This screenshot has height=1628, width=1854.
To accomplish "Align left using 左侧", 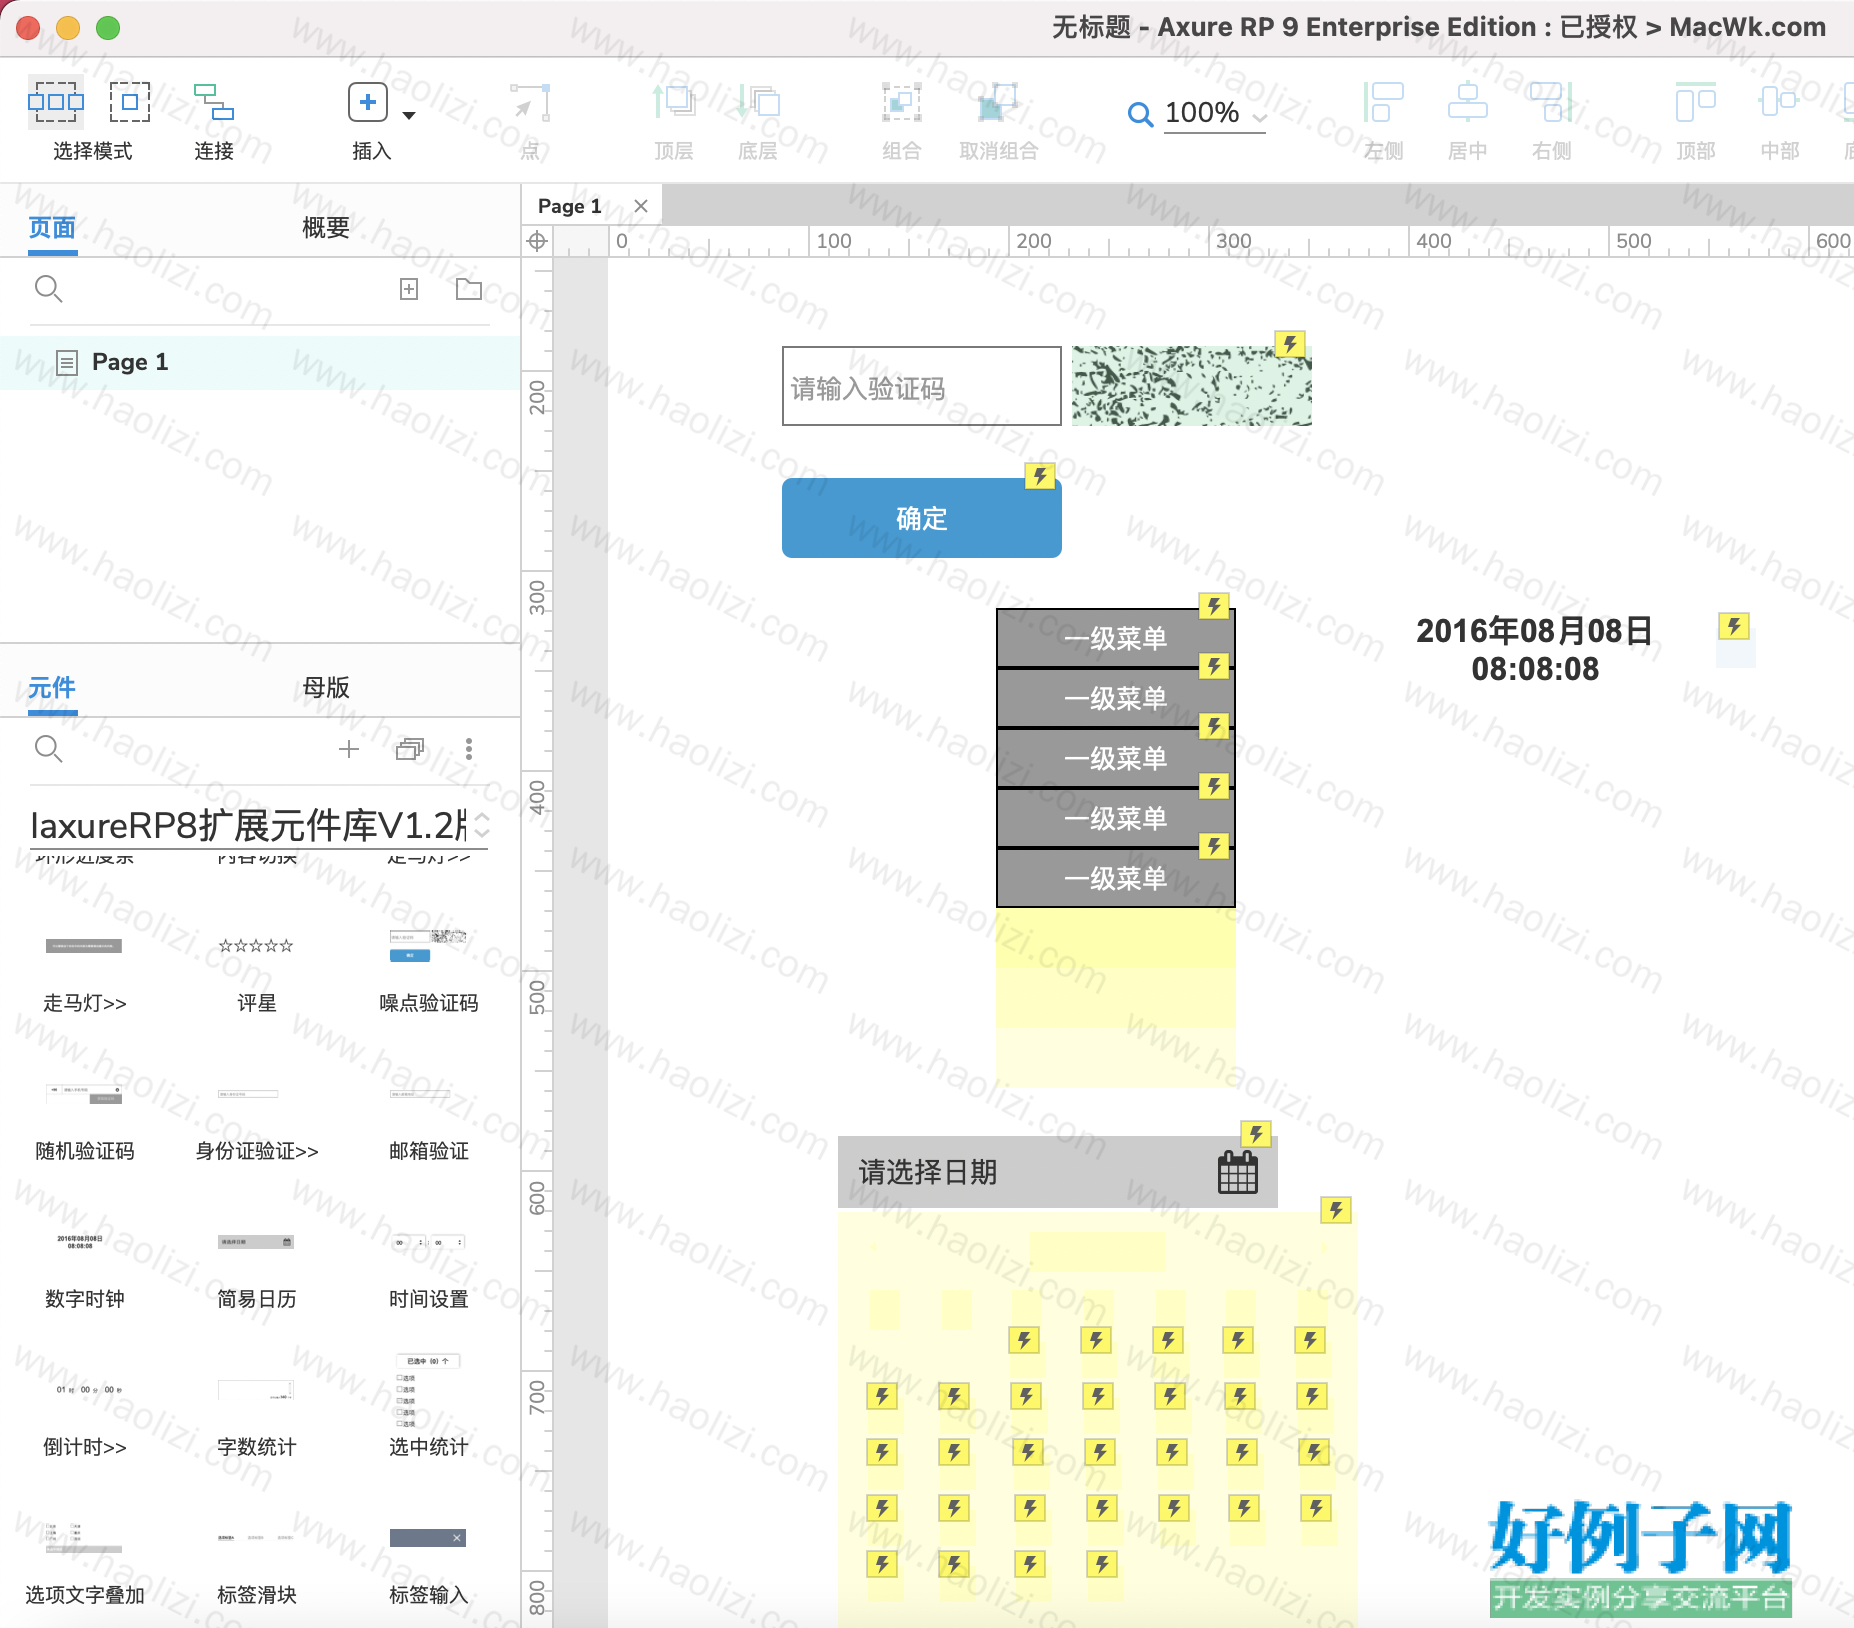I will point(1384,103).
